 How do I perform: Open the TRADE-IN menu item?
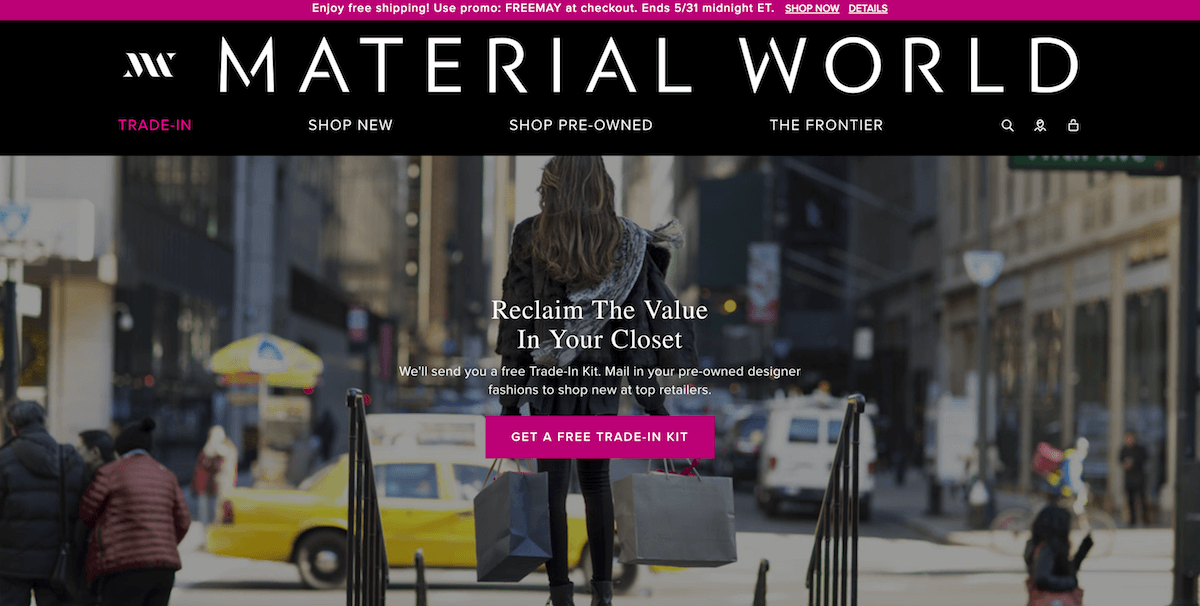(x=155, y=125)
